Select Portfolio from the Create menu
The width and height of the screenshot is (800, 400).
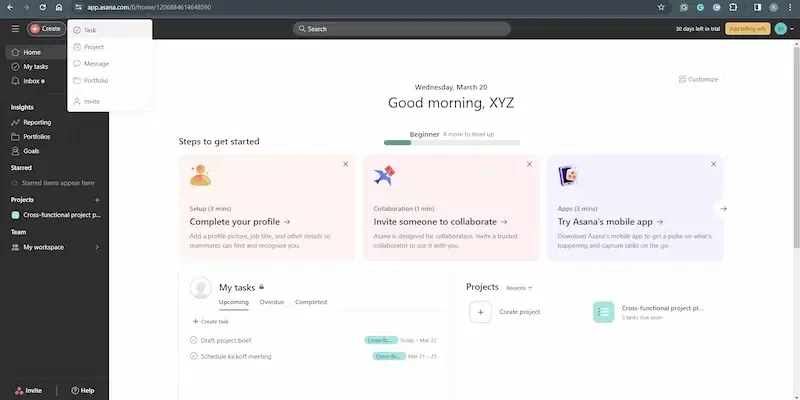pos(110,81)
